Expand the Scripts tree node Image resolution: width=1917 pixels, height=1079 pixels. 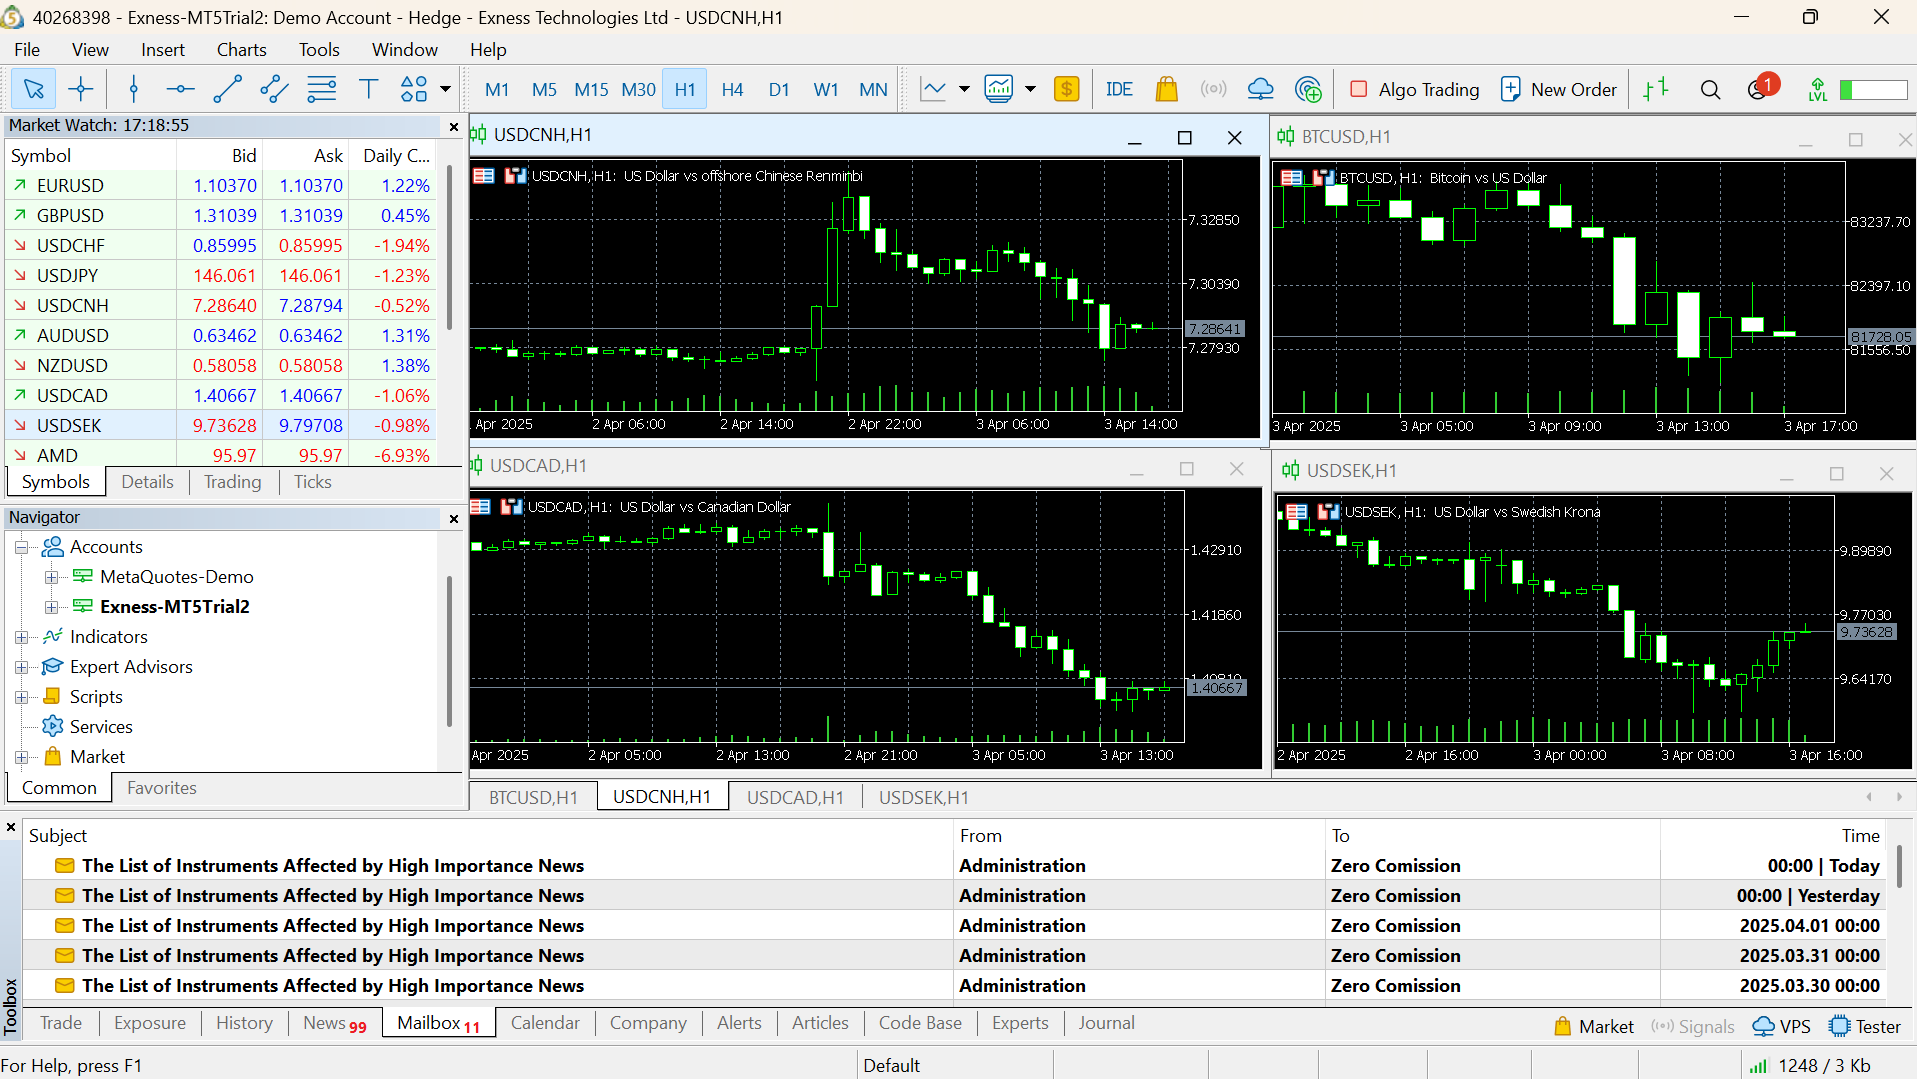coord(21,697)
